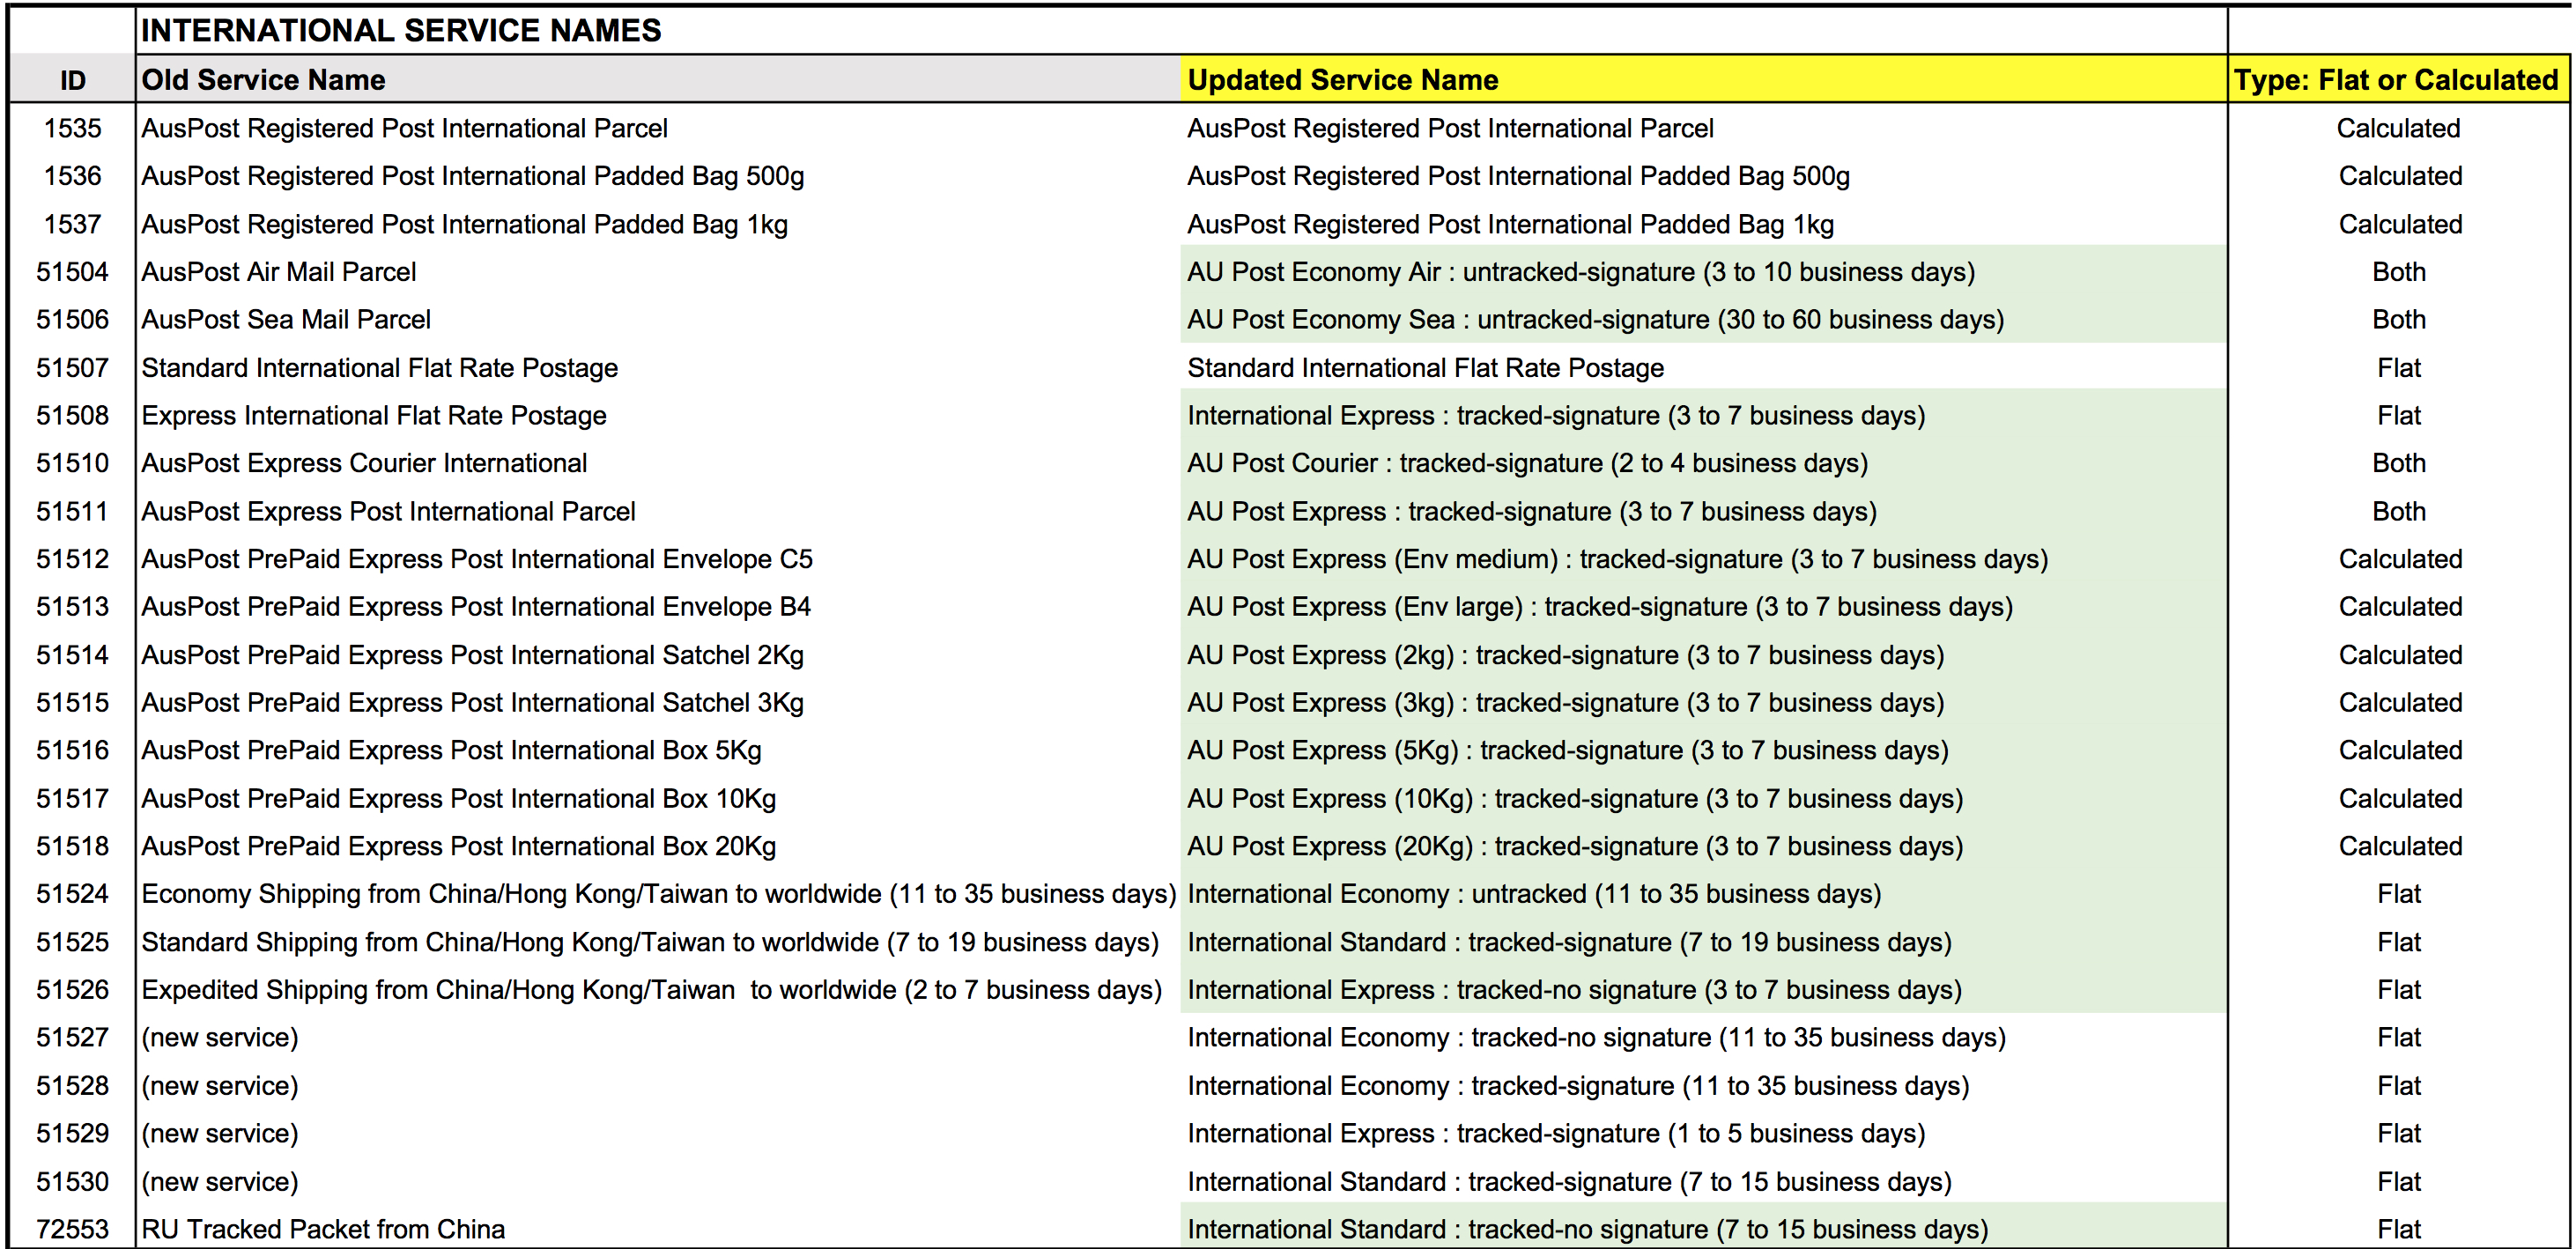The height and width of the screenshot is (1249, 2576).
Task: Click old name ending 'Box 20Kg'
Action: tap(458, 846)
